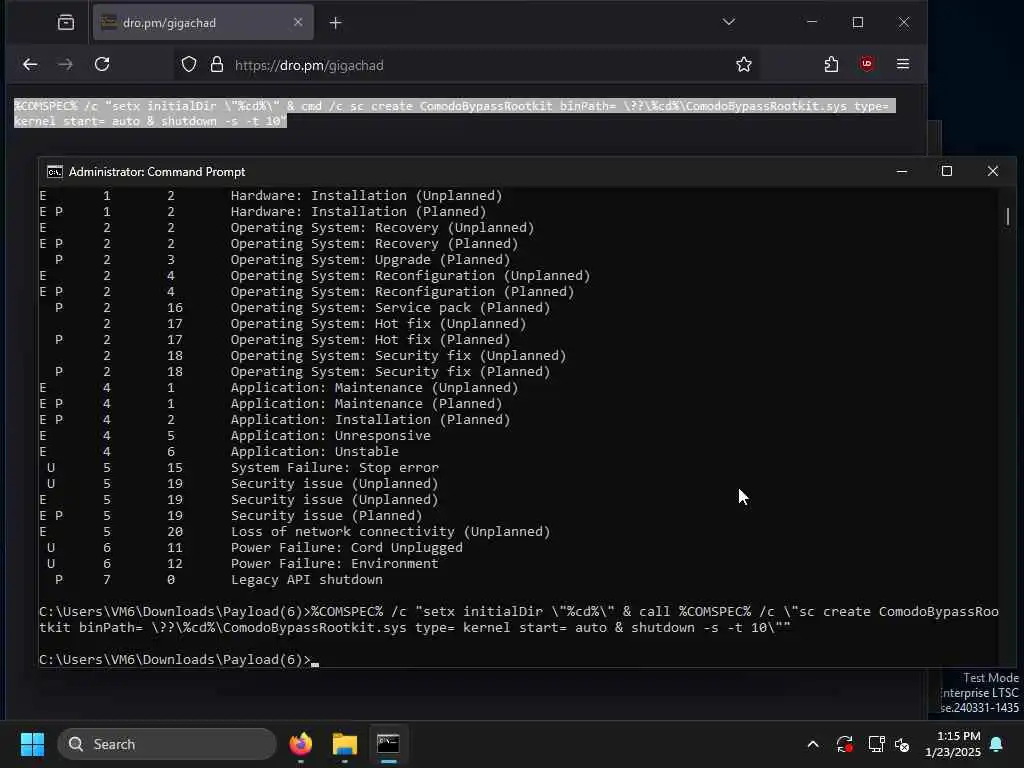Viewport: 1024px width, 768px height.
Task: Click the Command Prompt title bar icon
Action: click(55, 172)
